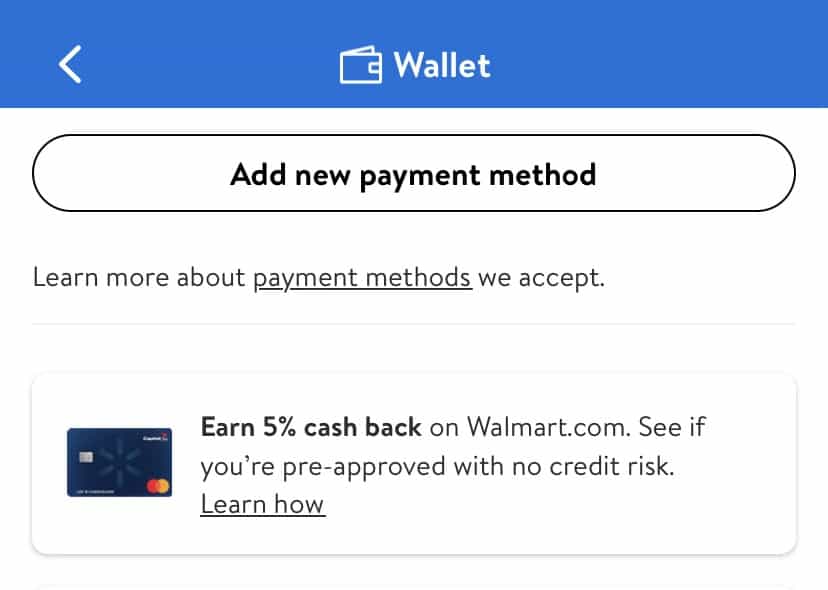828x590 pixels.
Task: Tap 'you're pre-approved with no credit risk' line
Action: (x=437, y=466)
